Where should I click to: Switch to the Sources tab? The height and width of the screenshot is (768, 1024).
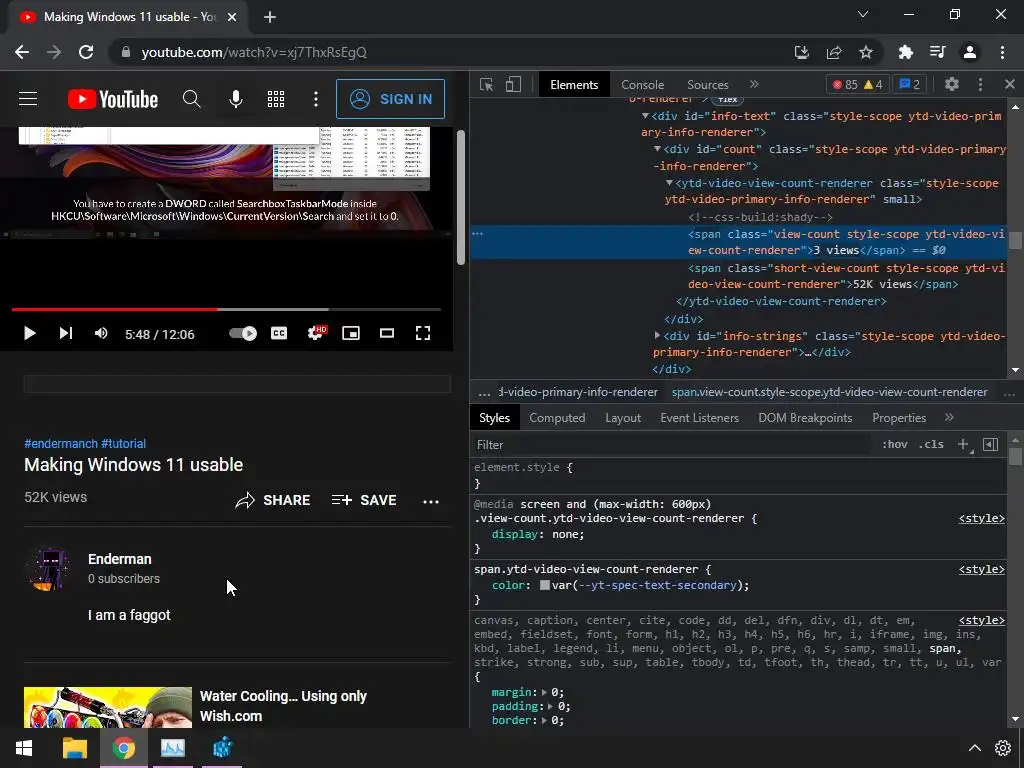click(x=707, y=85)
